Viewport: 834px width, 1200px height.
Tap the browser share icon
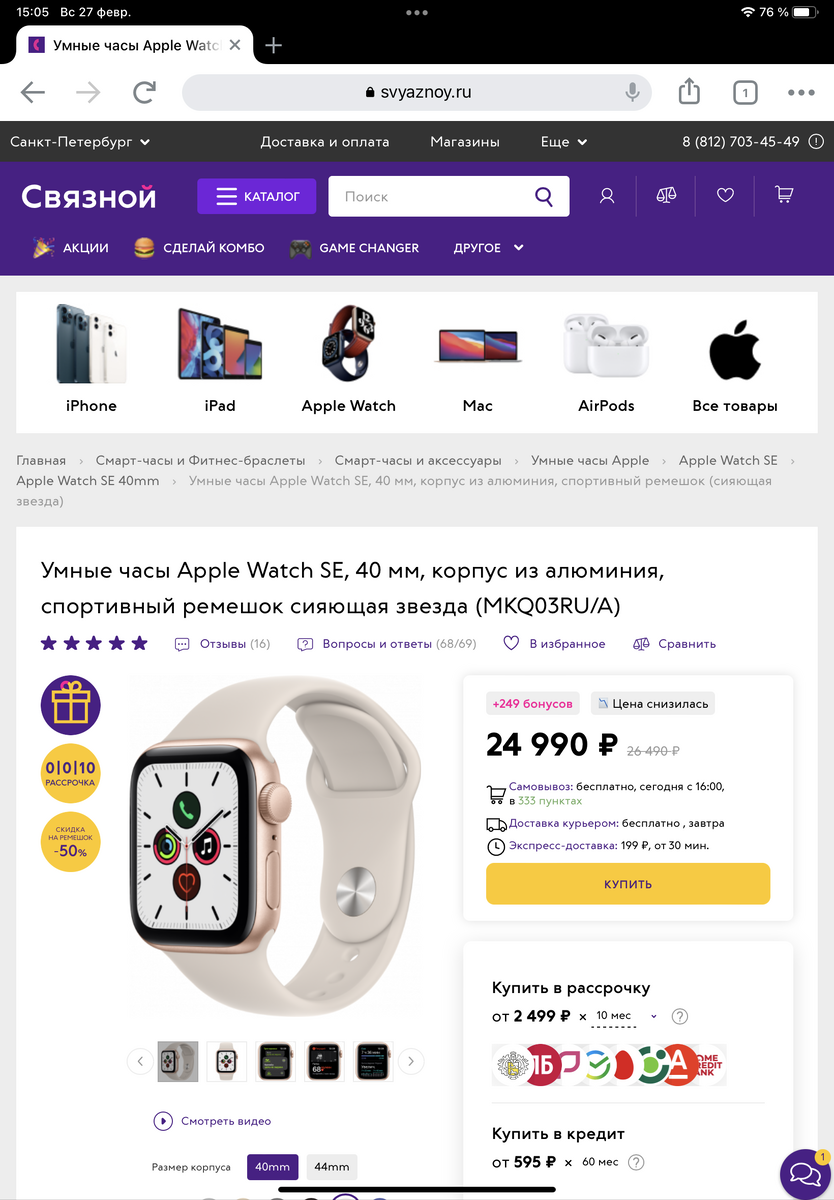(689, 92)
